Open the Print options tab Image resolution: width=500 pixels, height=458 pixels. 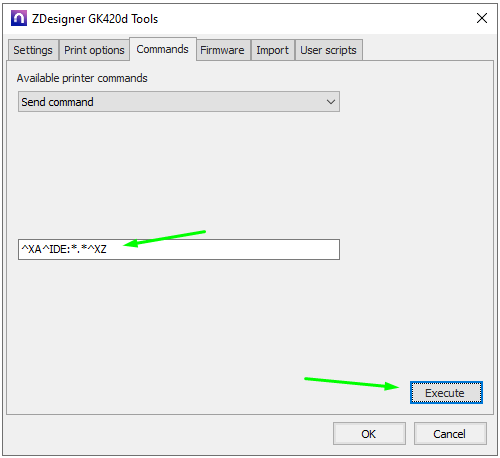[94, 50]
